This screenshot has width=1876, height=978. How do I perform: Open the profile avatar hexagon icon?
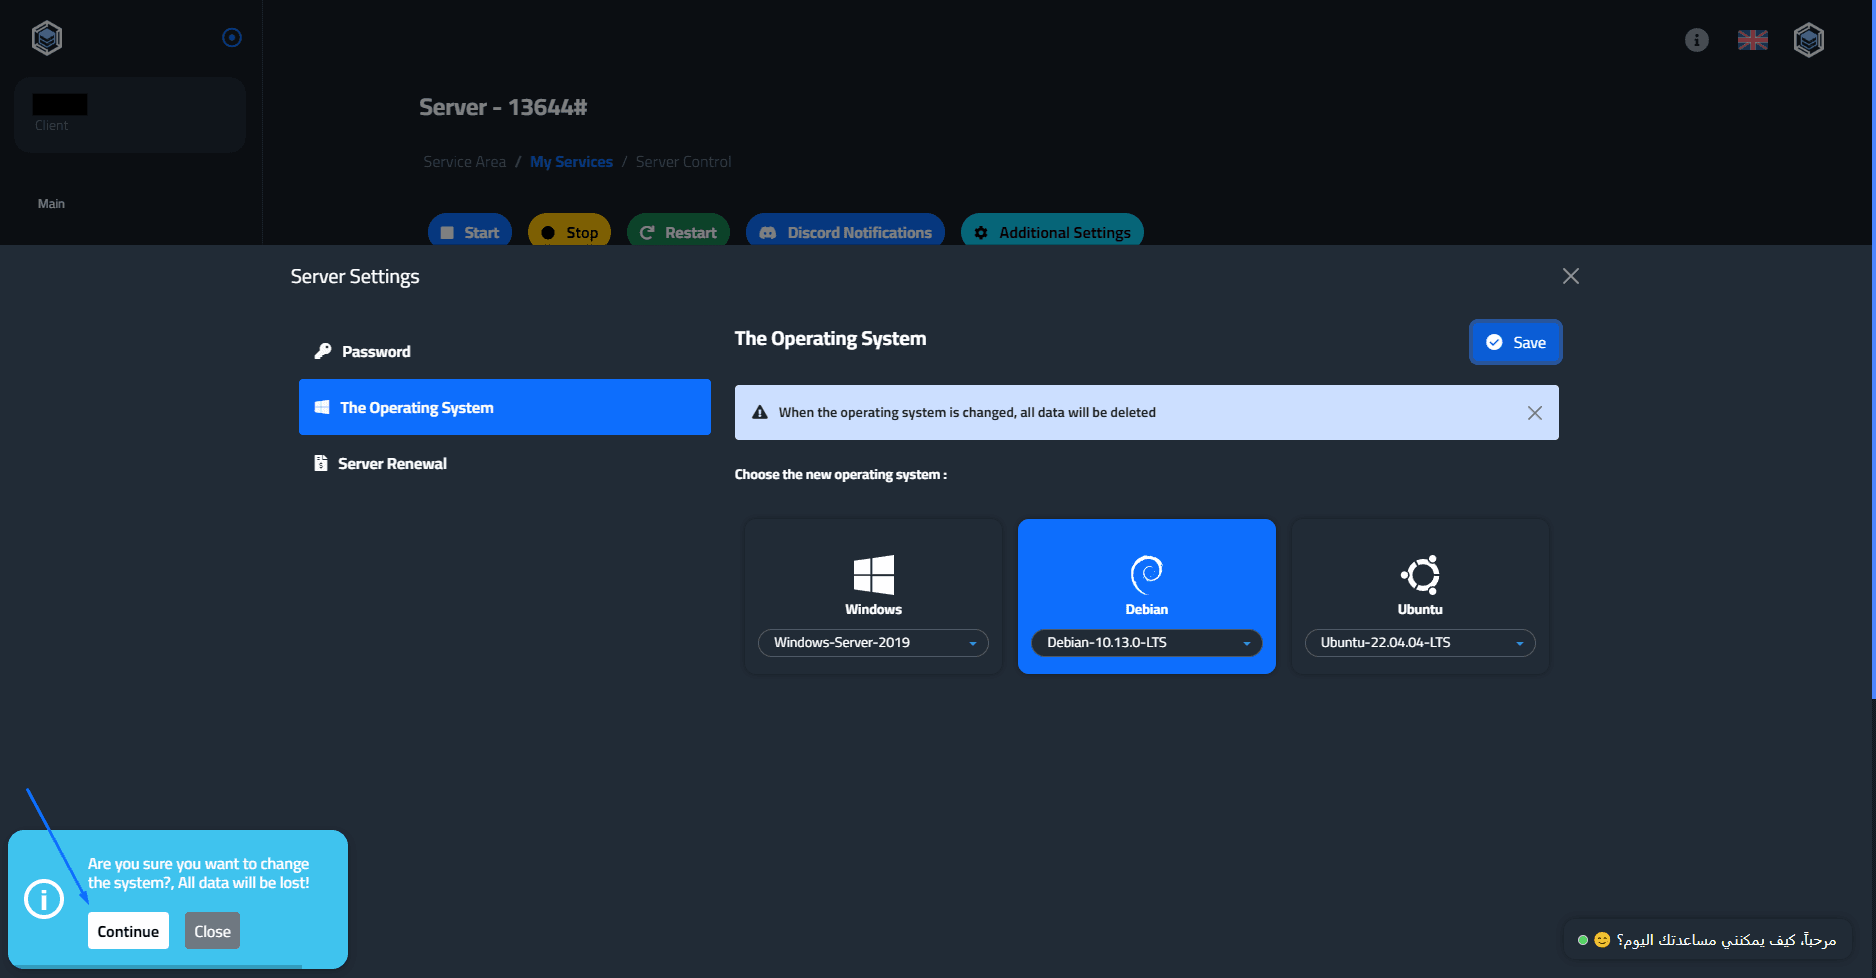click(x=1808, y=40)
